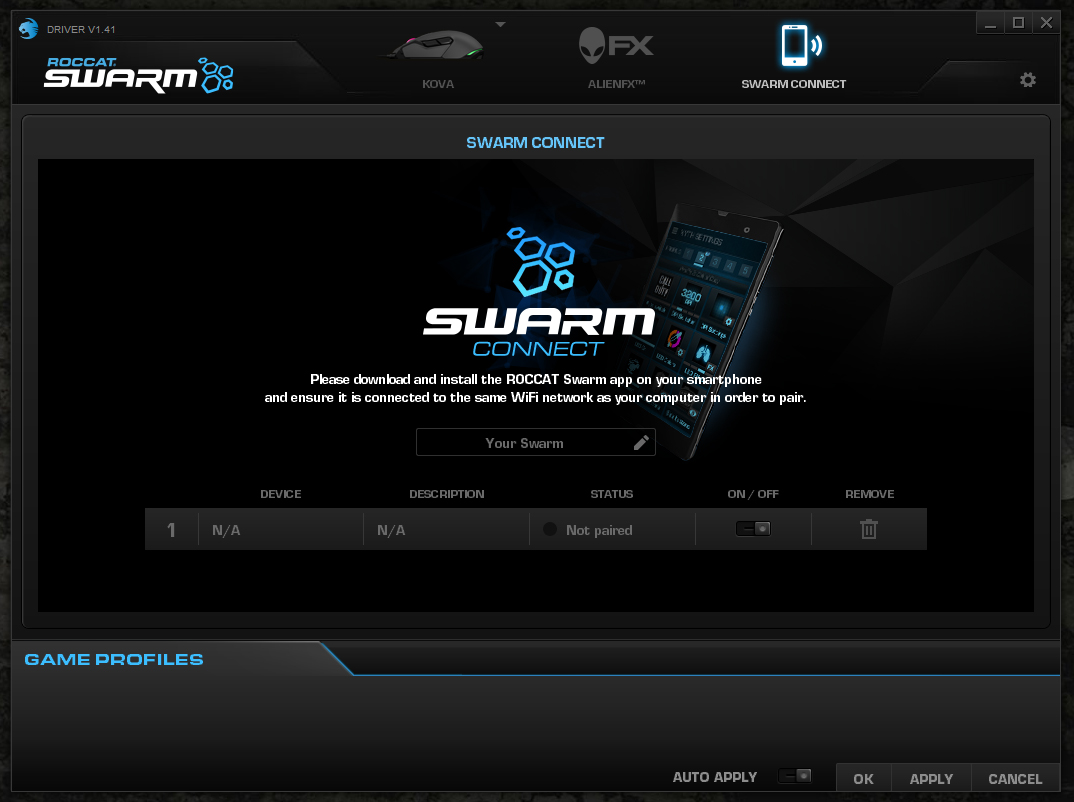This screenshot has width=1074, height=802.
Task: Click the Your Swarm name field
Action: [536, 442]
